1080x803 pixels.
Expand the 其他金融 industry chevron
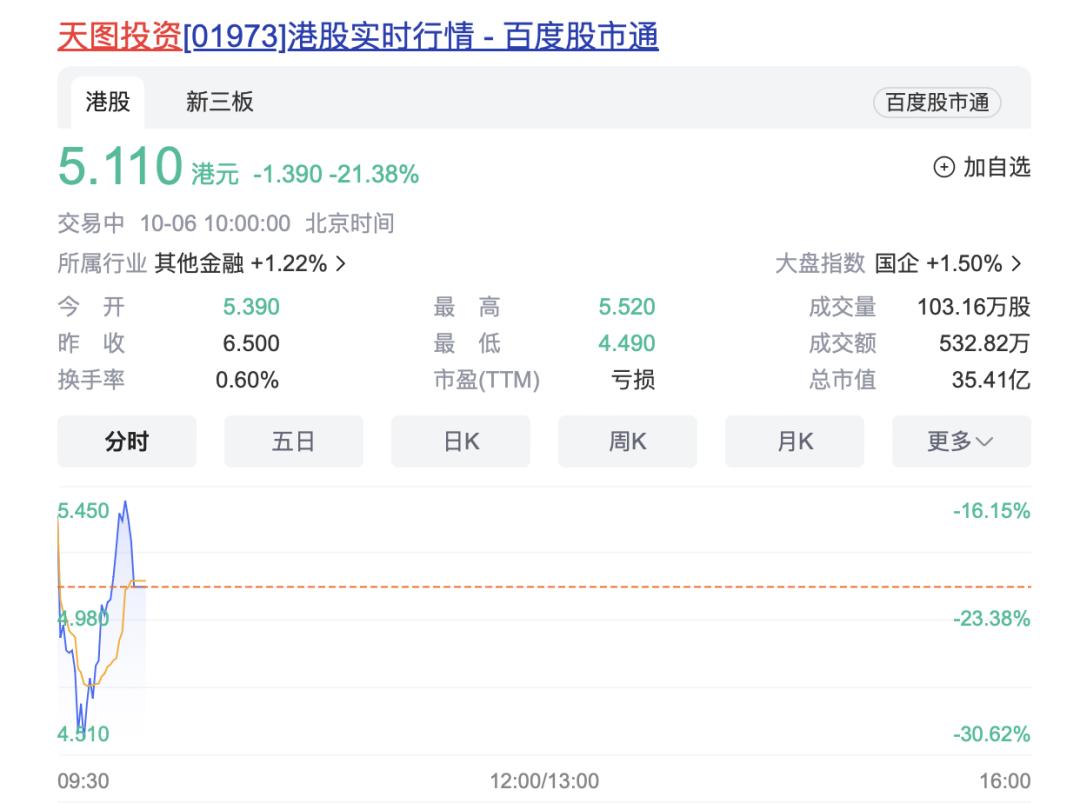pyautogui.click(x=341, y=264)
